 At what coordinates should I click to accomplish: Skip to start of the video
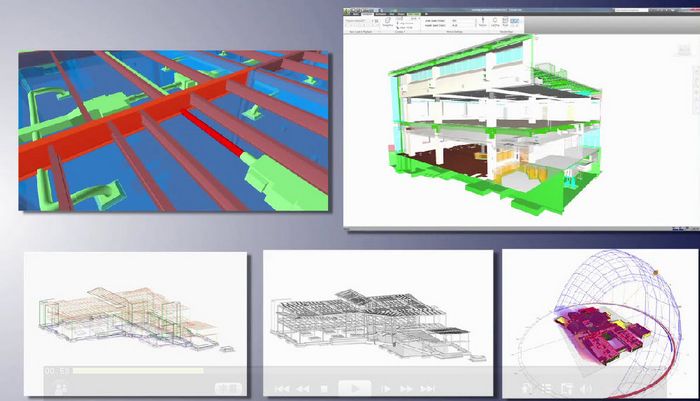[x=282, y=389]
